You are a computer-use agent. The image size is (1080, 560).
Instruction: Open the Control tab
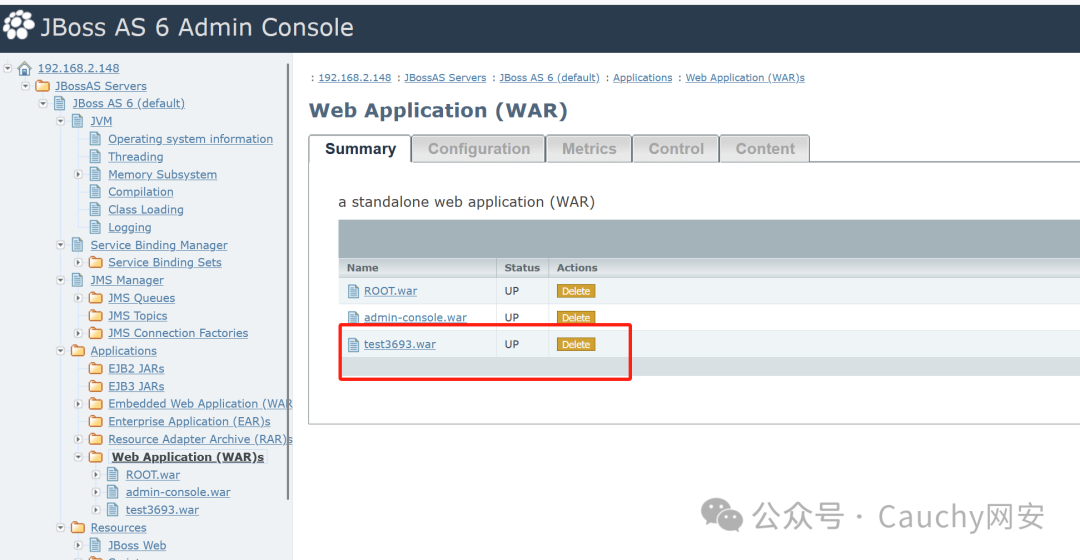676,149
